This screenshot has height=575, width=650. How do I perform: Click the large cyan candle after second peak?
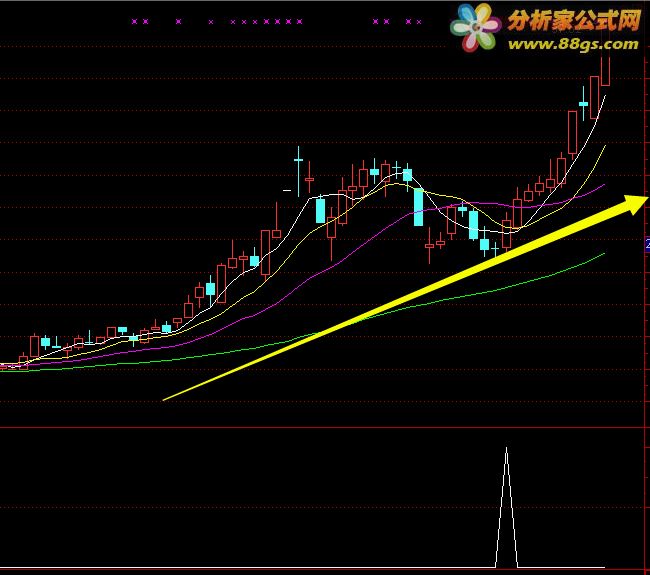[x=419, y=207]
